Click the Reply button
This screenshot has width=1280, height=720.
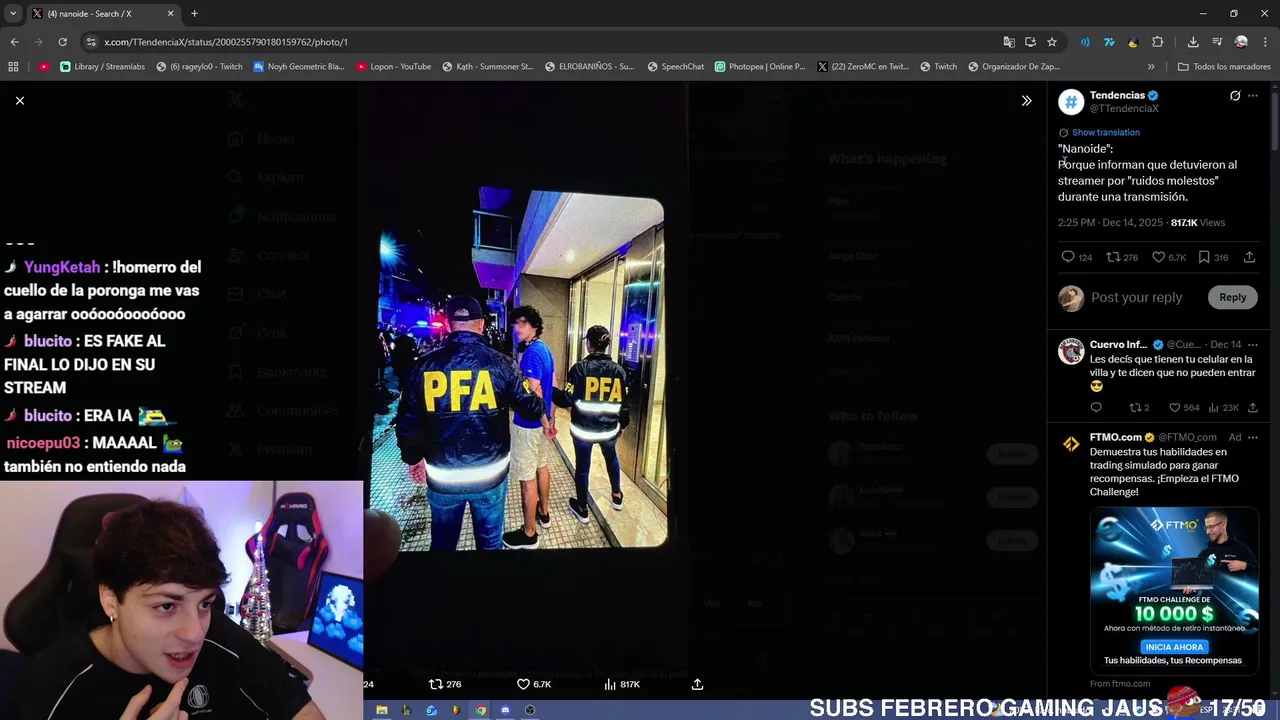pyautogui.click(x=1232, y=297)
